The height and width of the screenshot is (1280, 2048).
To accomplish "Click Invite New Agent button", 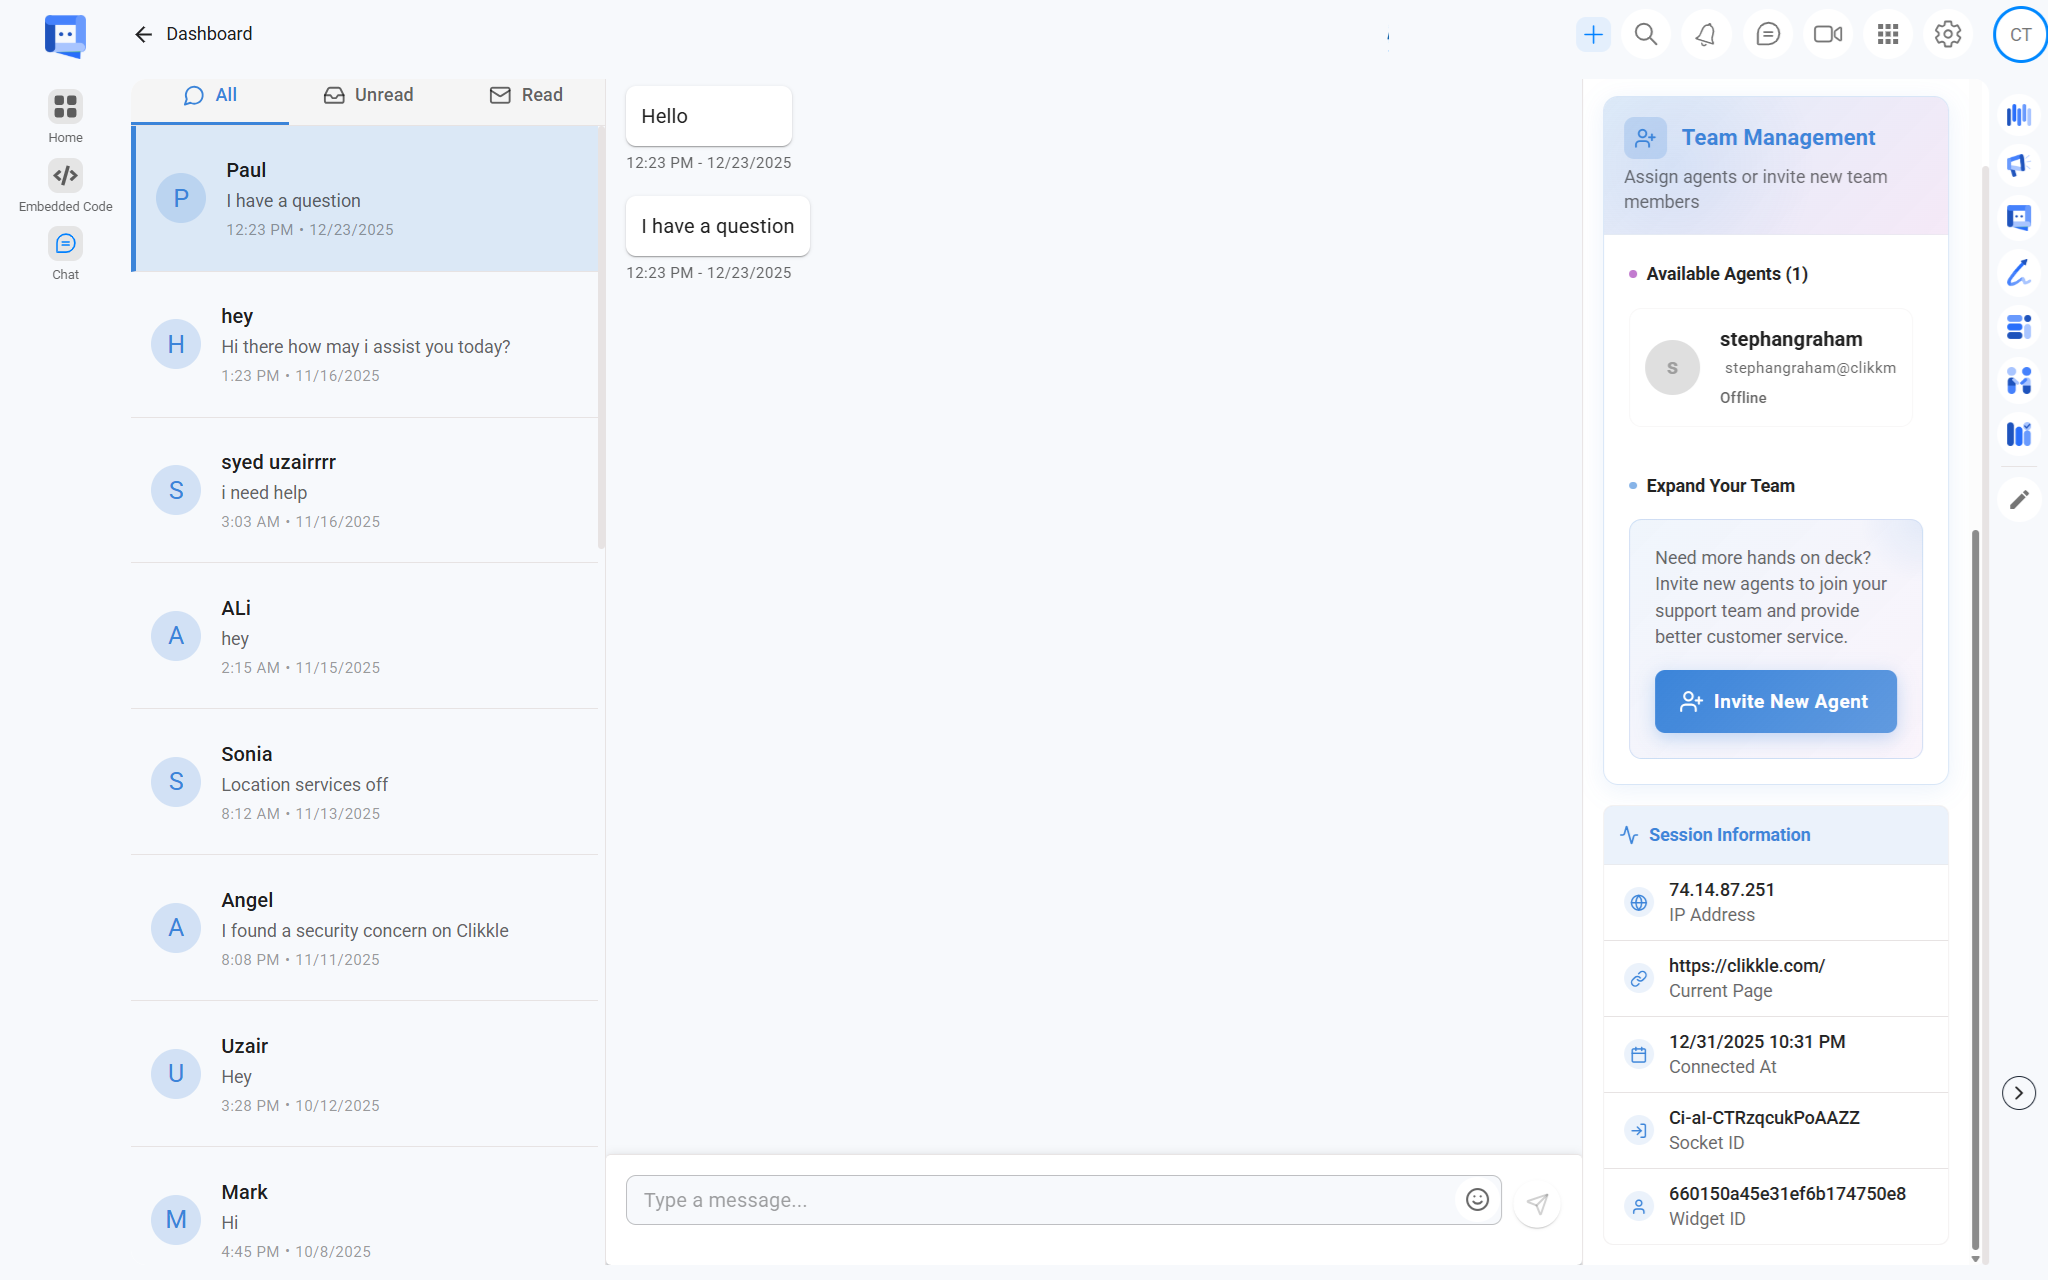I will (1775, 701).
